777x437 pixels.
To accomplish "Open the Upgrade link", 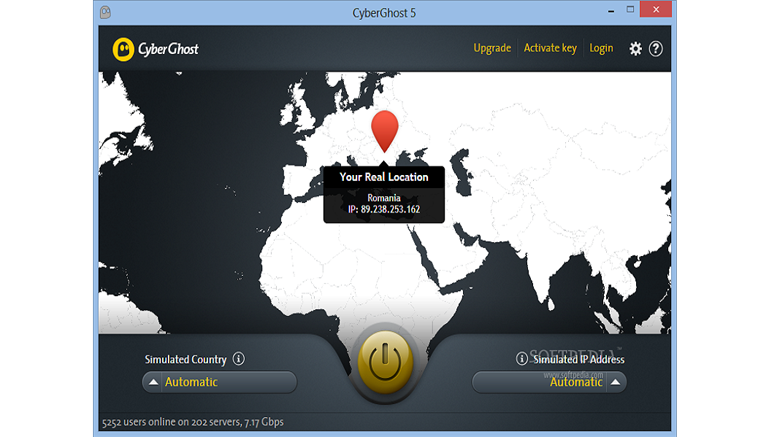I will click(x=492, y=48).
